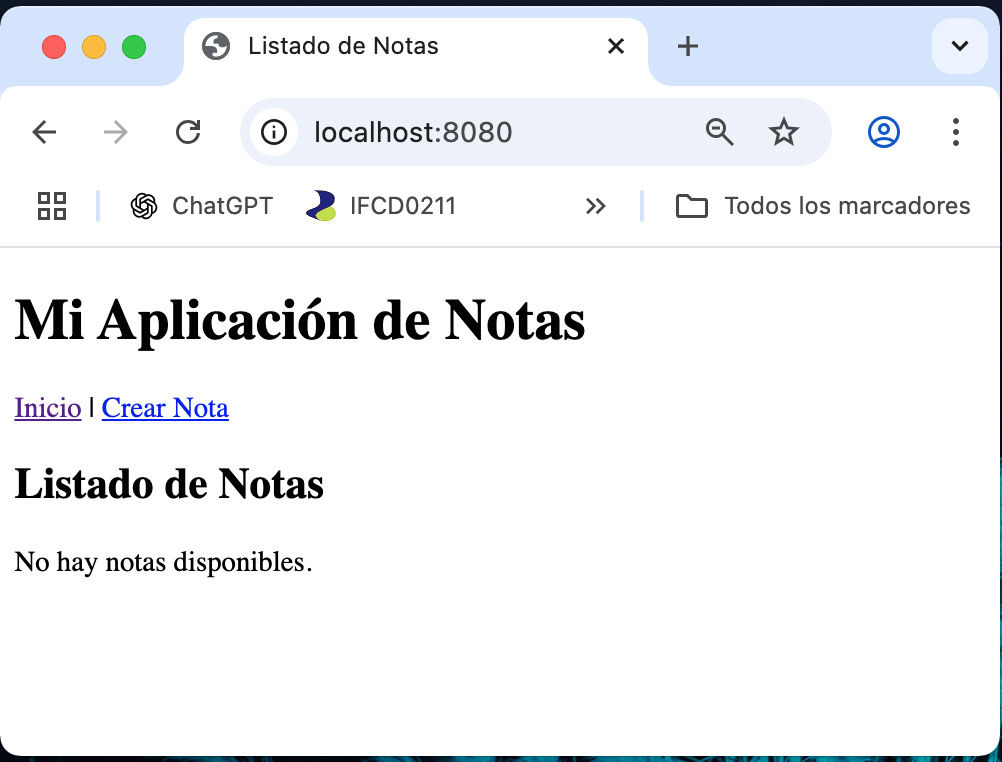Open the apps grid in bookmarks bar
Screen dimensions: 1002x762
coord(52,206)
